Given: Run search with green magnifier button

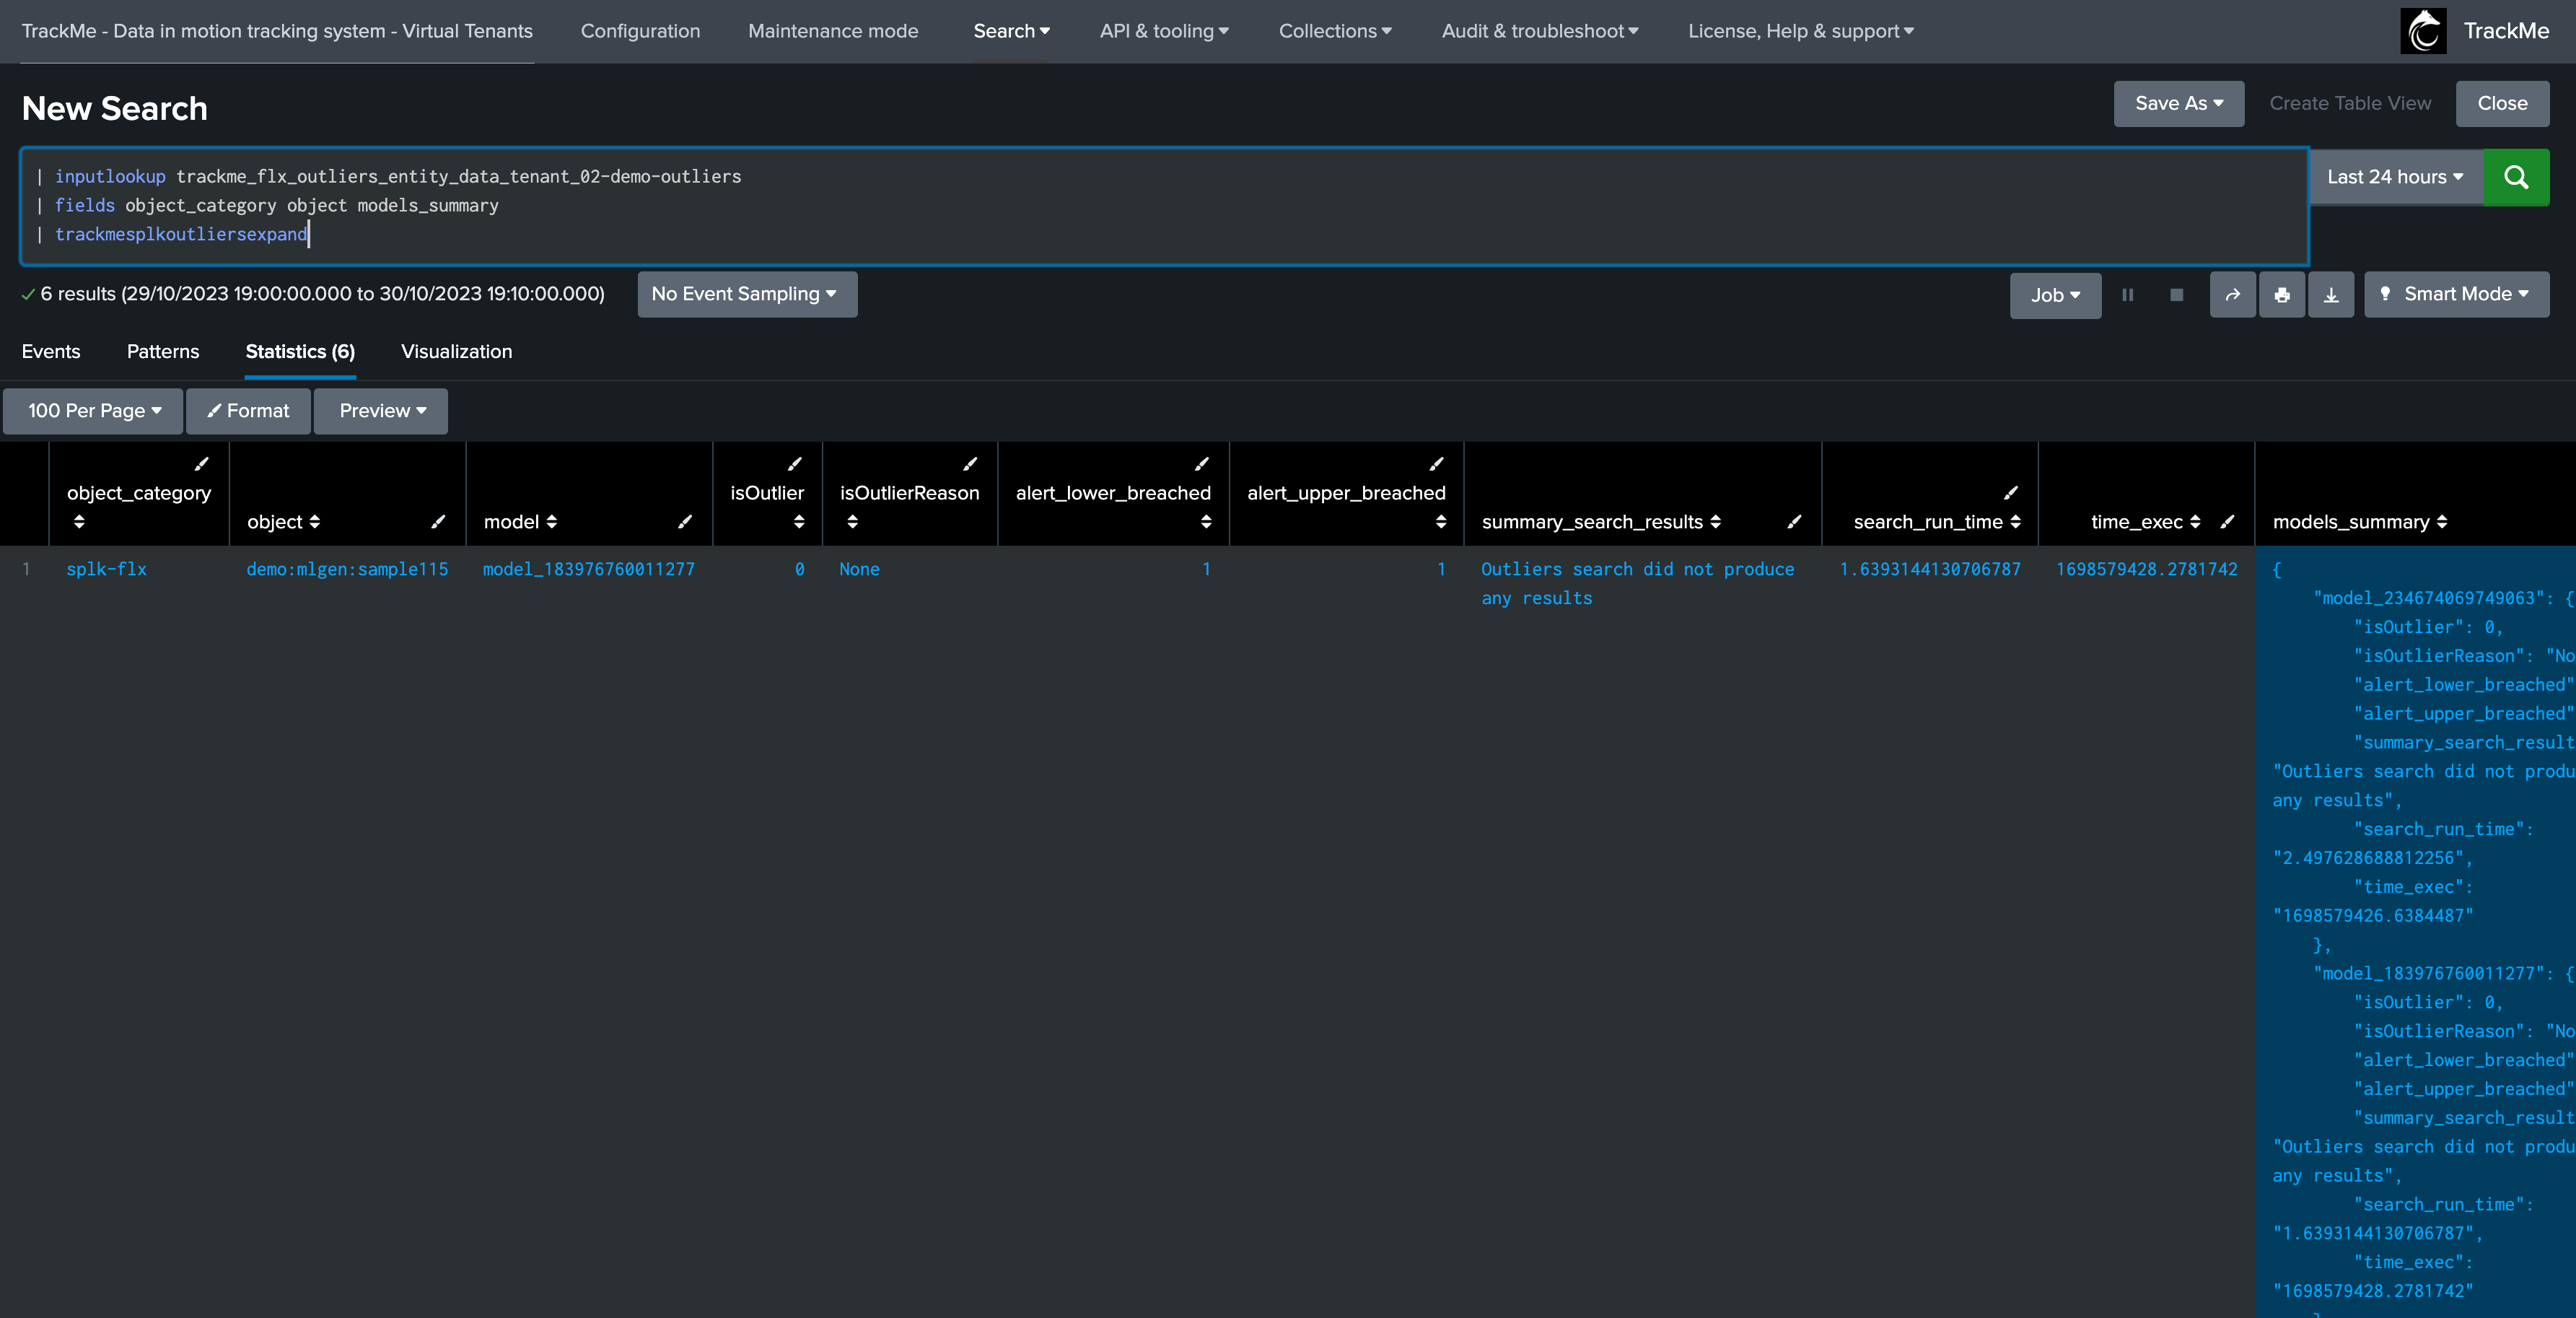Looking at the screenshot, I should [x=2515, y=177].
